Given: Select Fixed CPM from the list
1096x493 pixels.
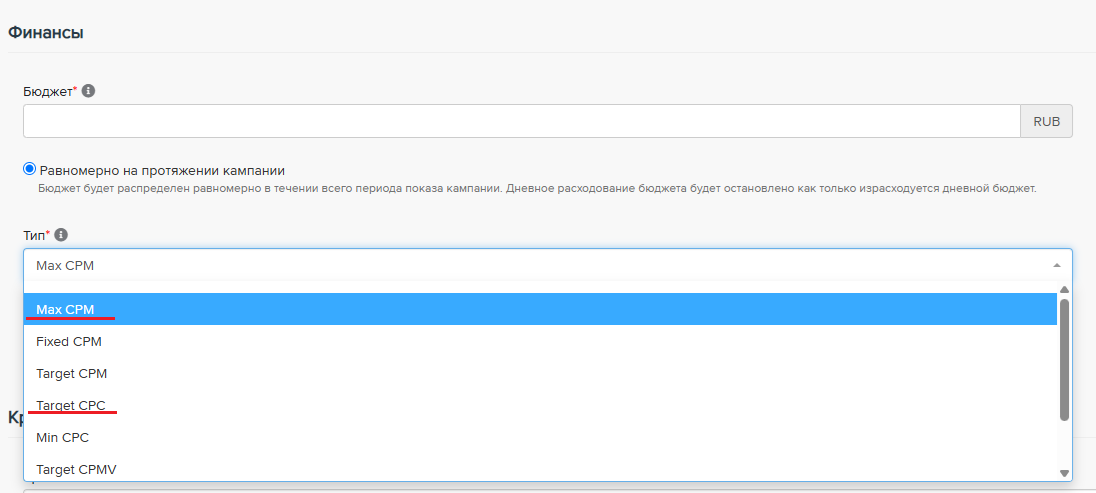Looking at the screenshot, I should [x=69, y=341].
